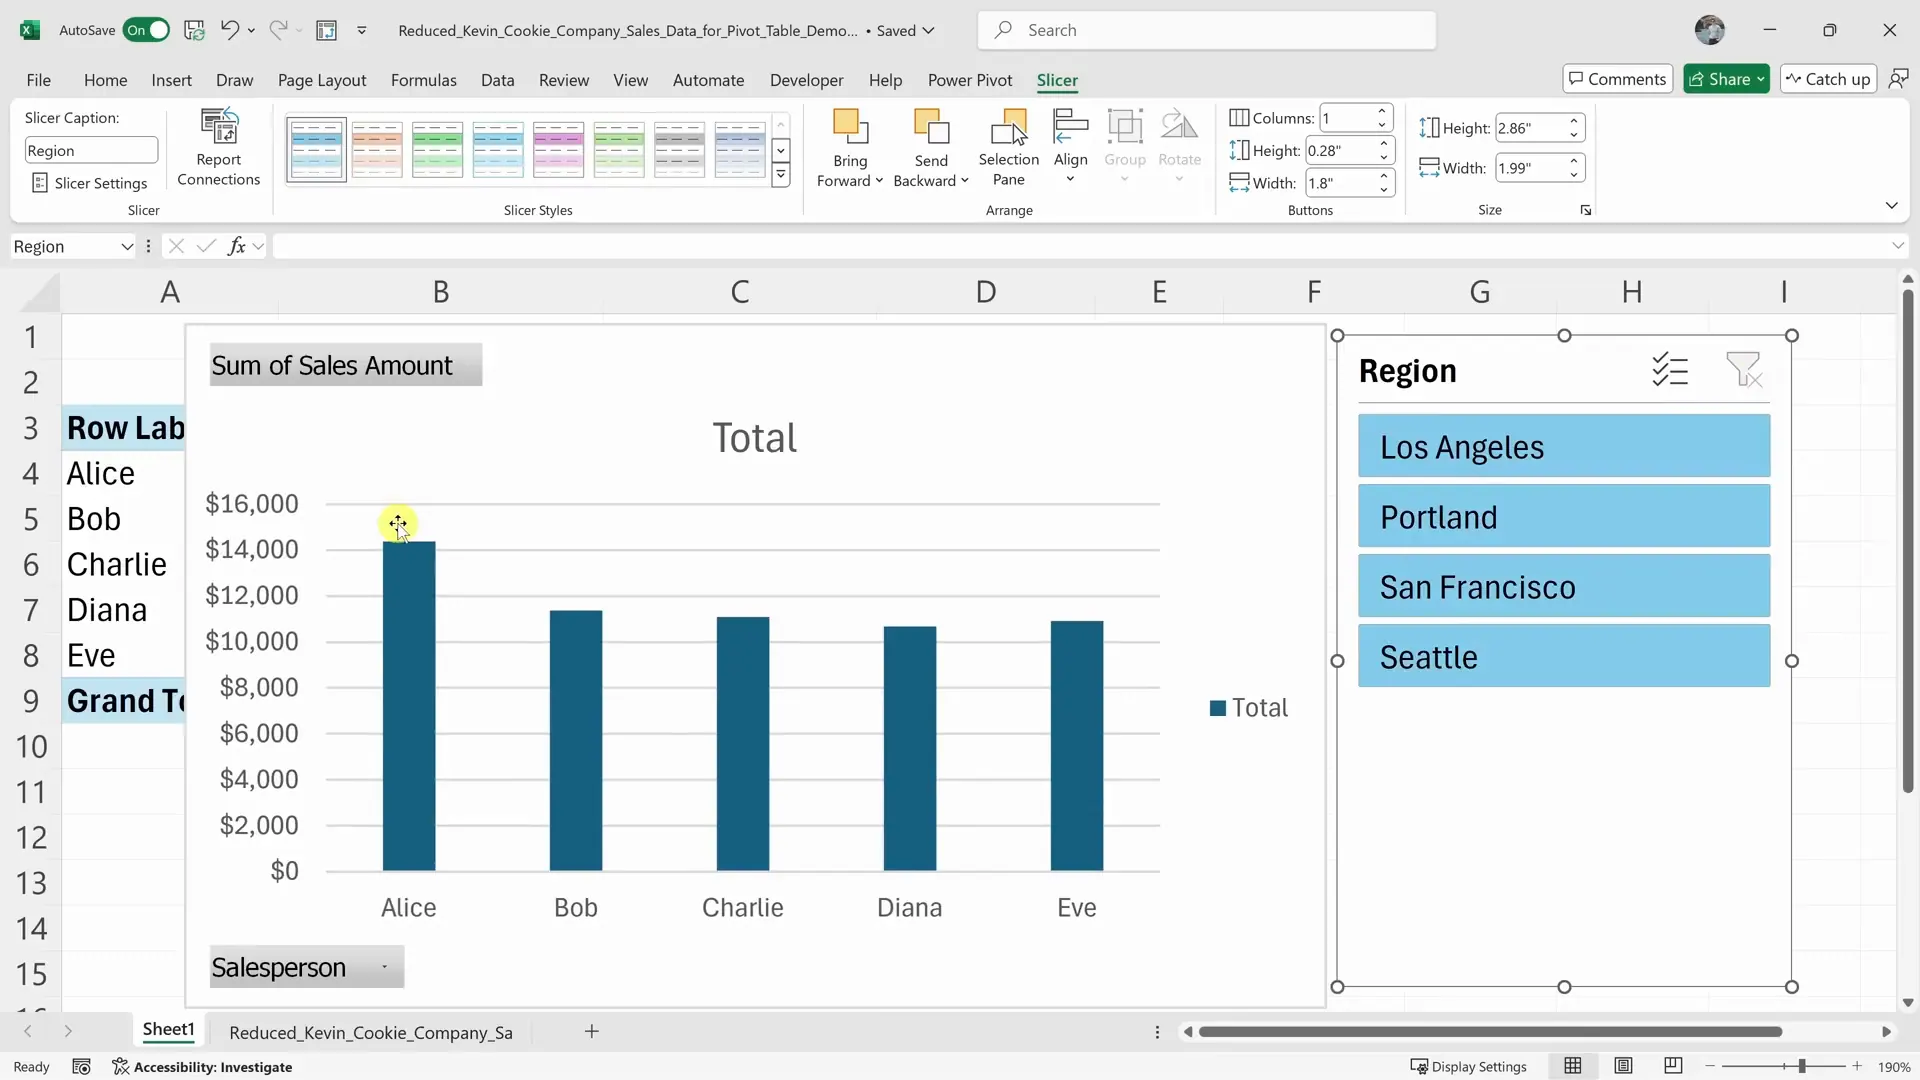Image resolution: width=1920 pixels, height=1080 pixels.
Task: Increase the slicer Columns value
Action: [x=1382, y=112]
